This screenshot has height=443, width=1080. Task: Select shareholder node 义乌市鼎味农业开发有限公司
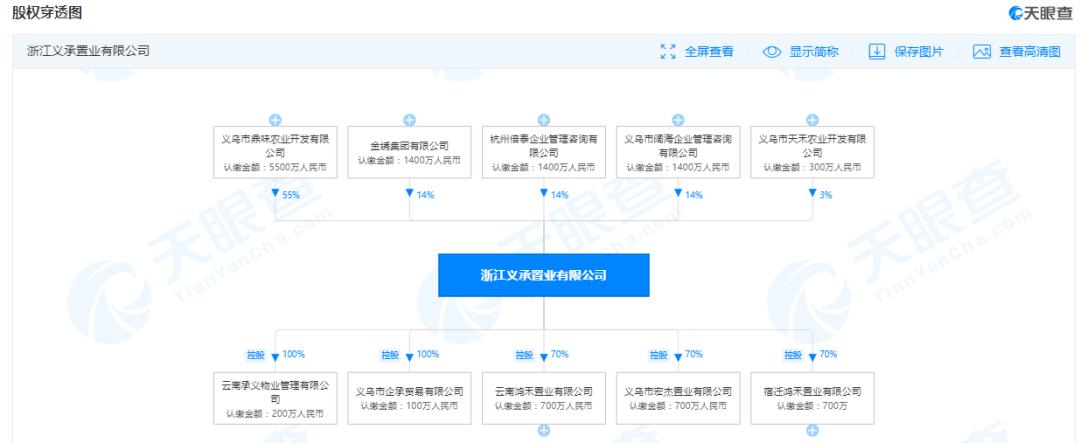tap(275, 152)
